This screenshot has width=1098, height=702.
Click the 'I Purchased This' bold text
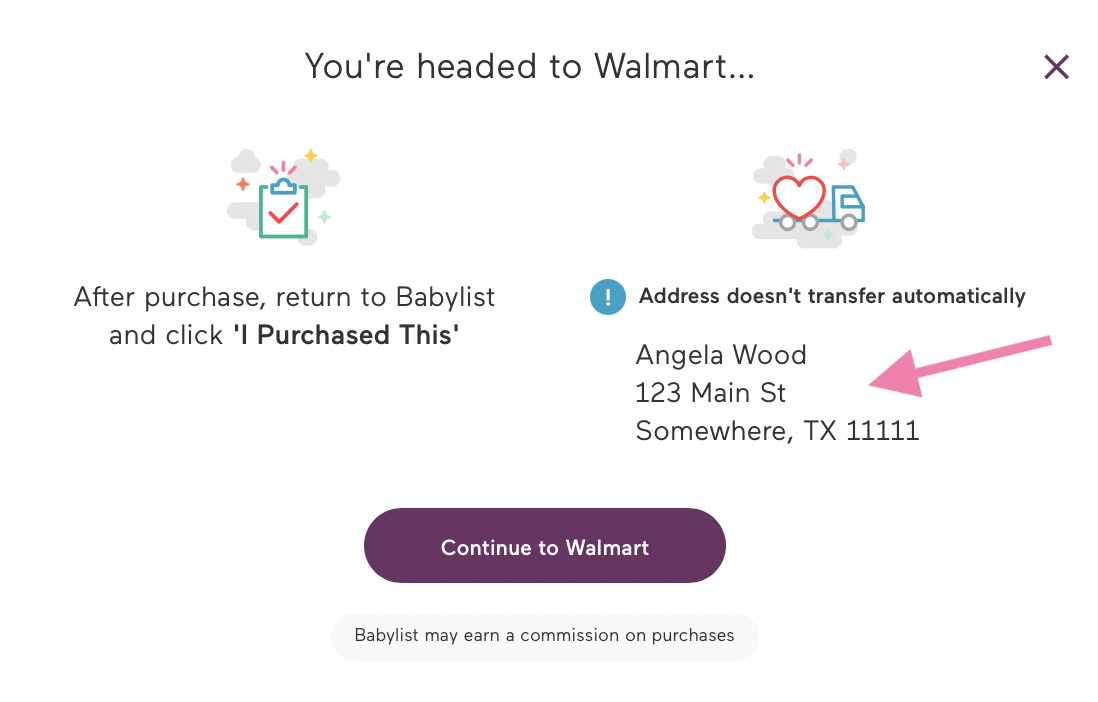(x=347, y=335)
